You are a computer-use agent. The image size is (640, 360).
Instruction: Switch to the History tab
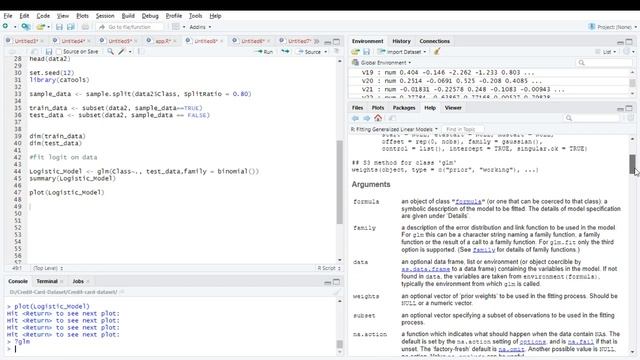(x=401, y=41)
